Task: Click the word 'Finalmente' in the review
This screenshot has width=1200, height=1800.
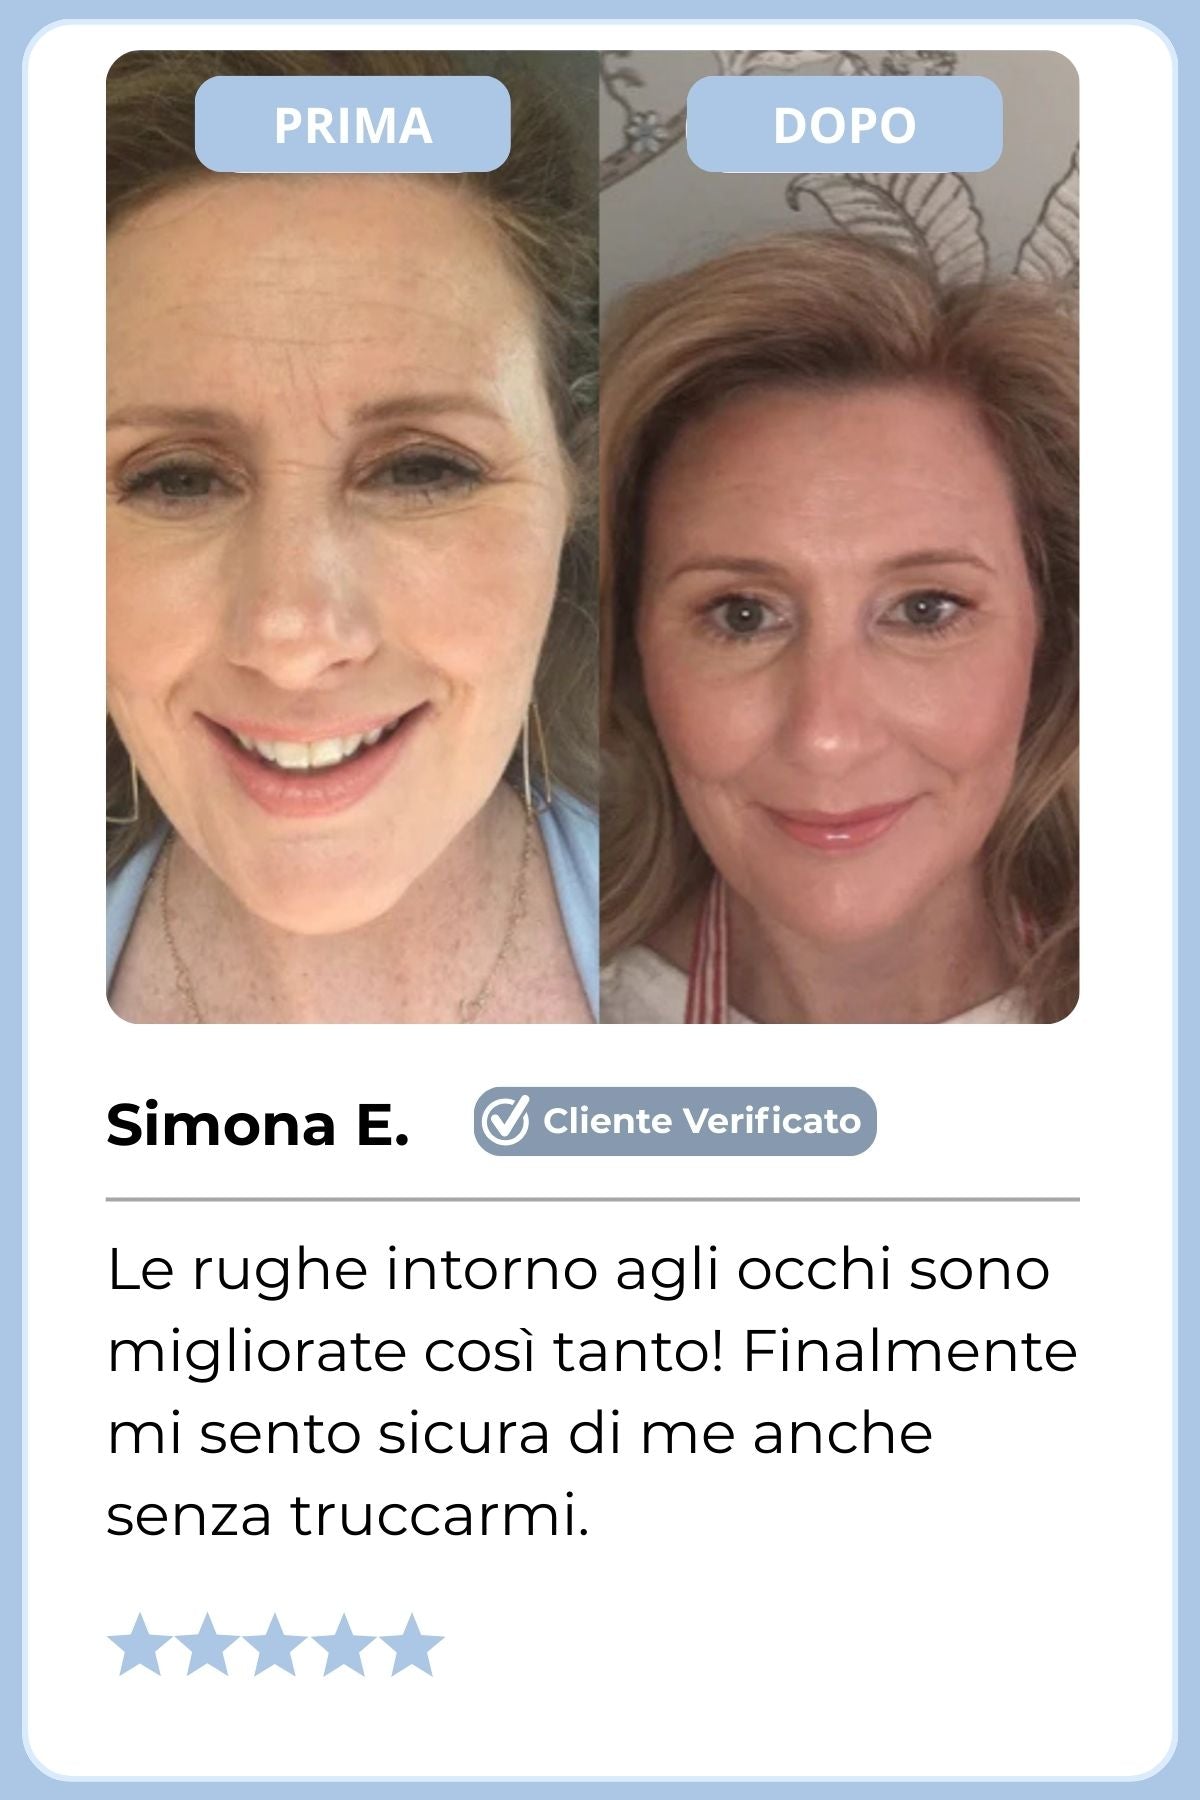Action: coord(910,1352)
